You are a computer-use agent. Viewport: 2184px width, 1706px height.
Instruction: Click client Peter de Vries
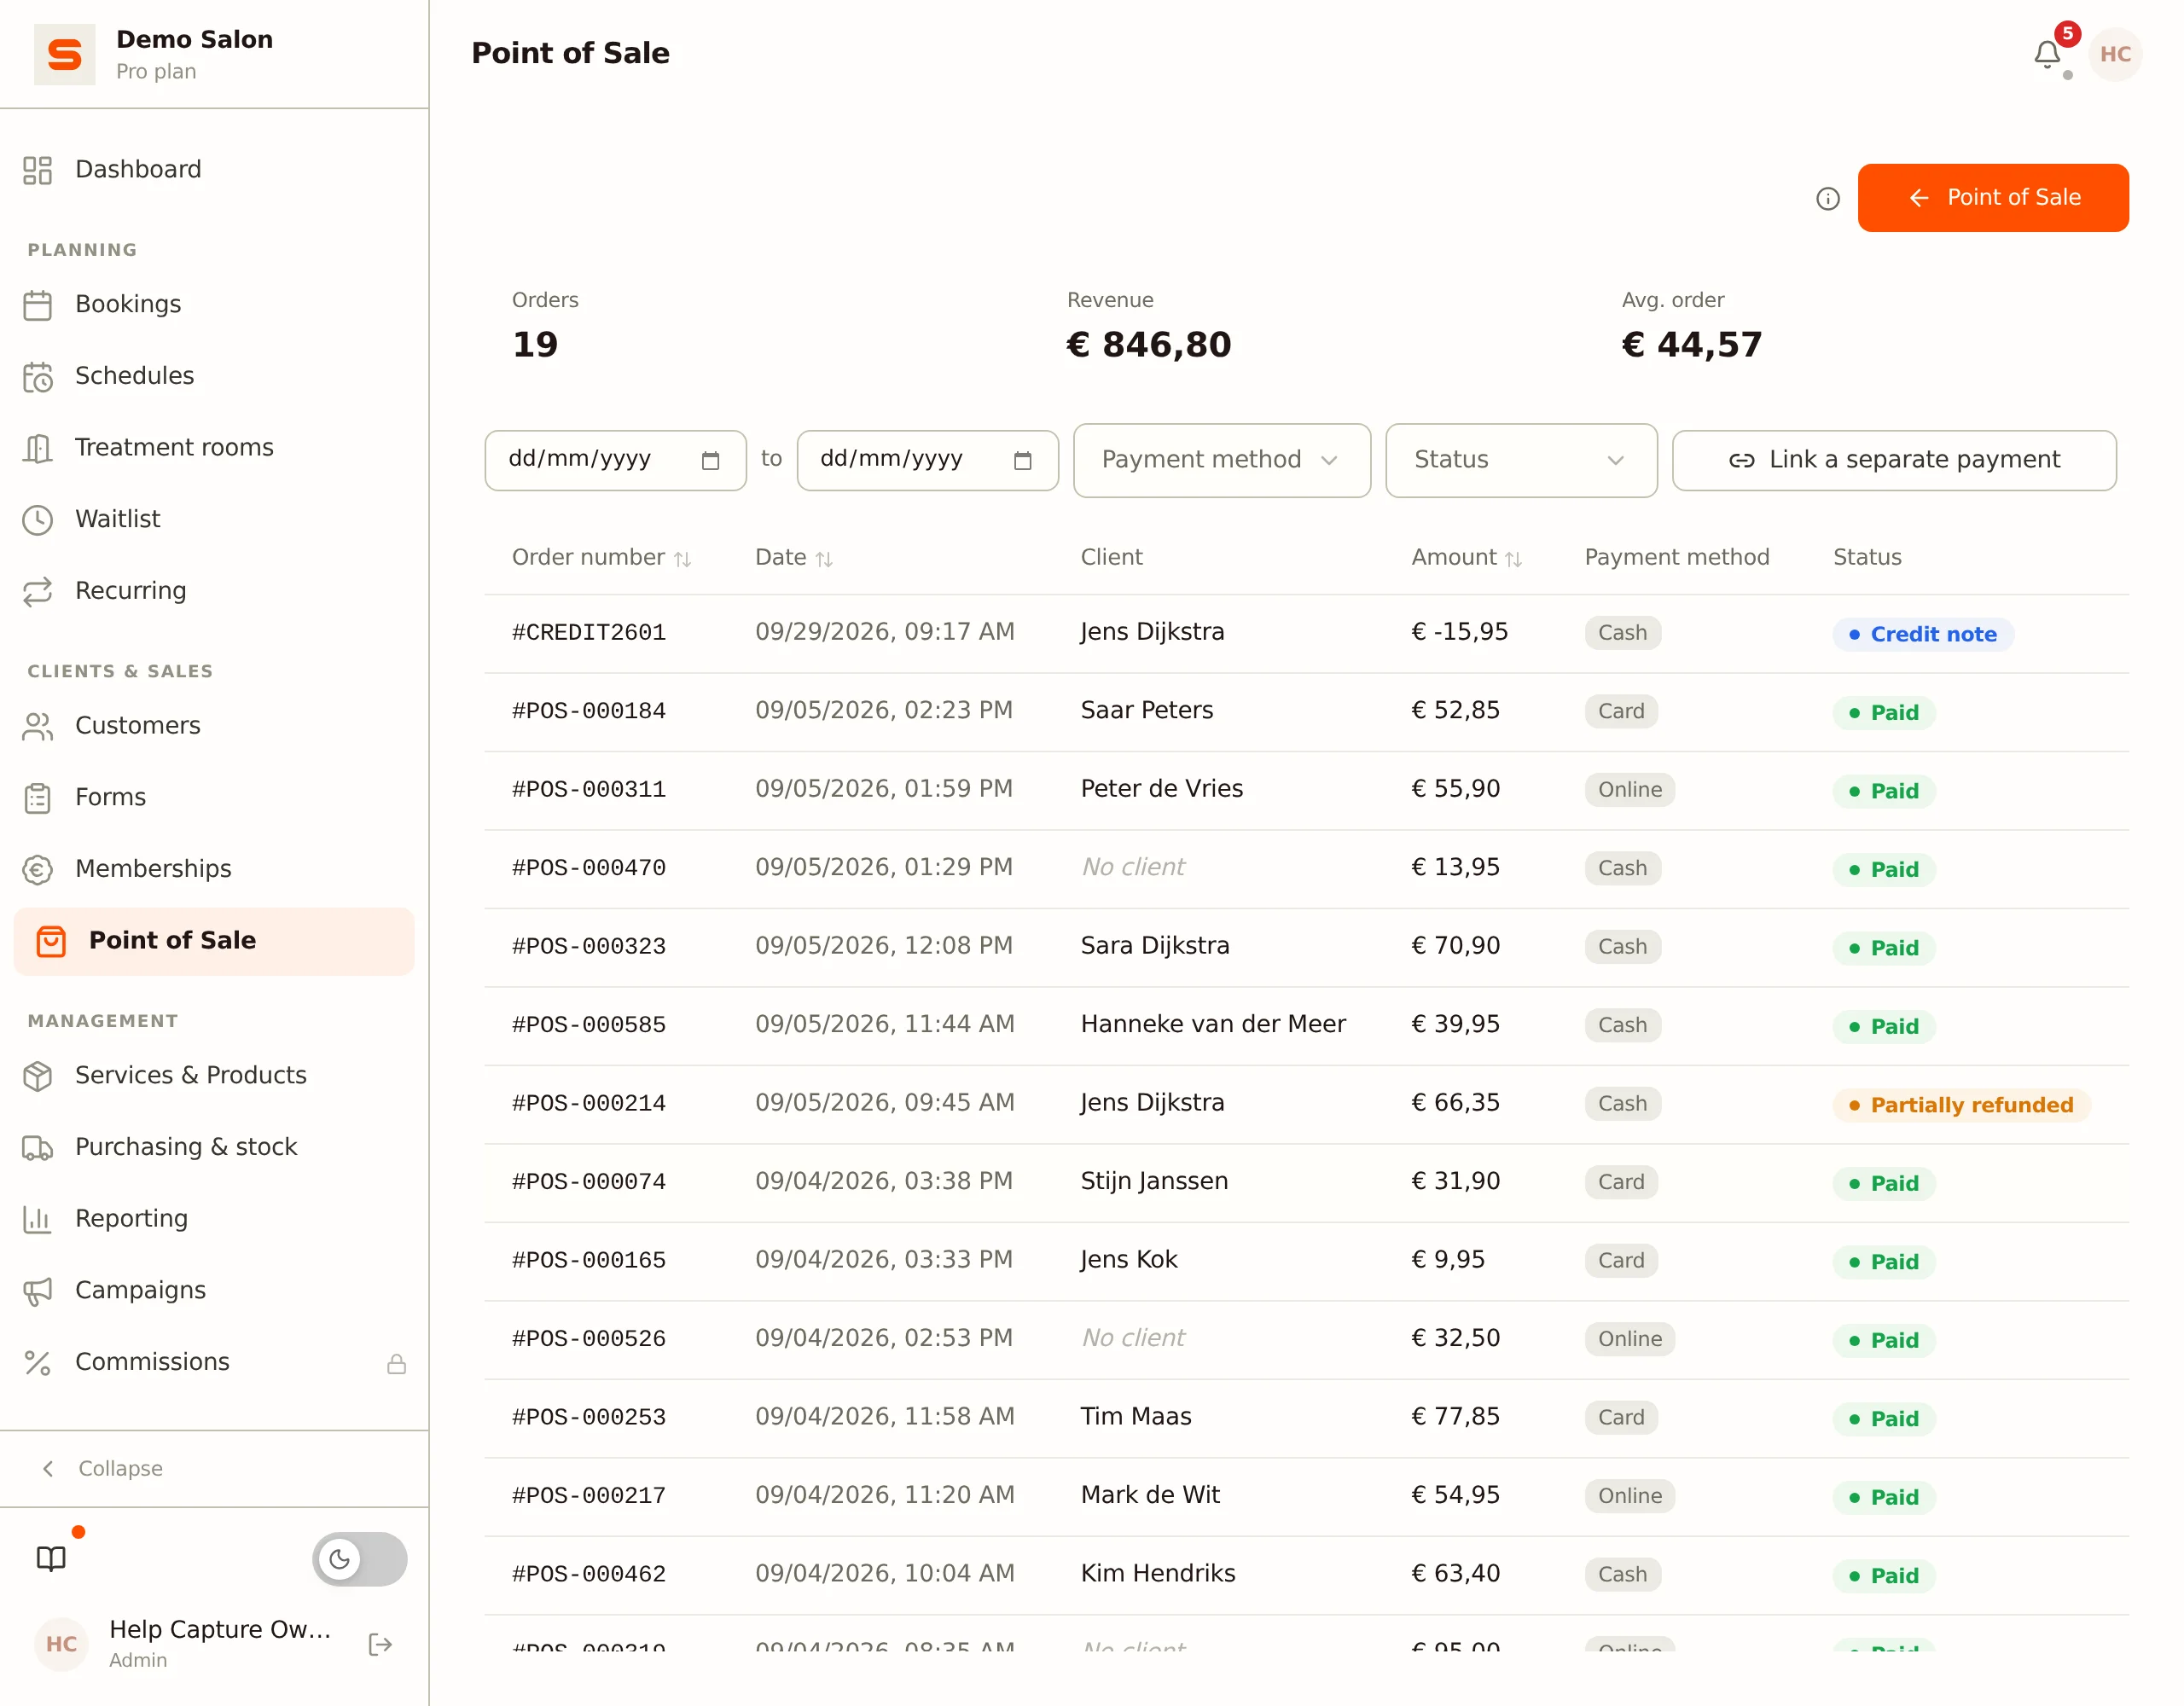(1161, 789)
